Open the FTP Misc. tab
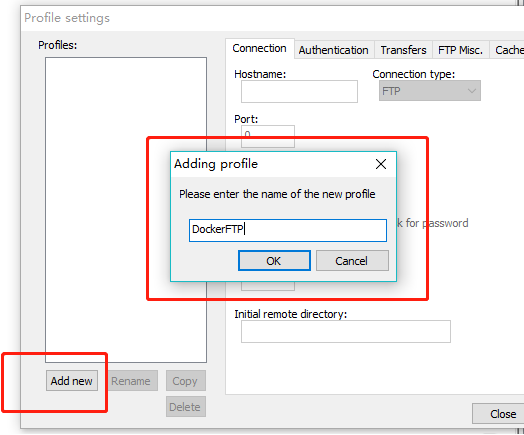This screenshot has width=524, height=435. 461,50
